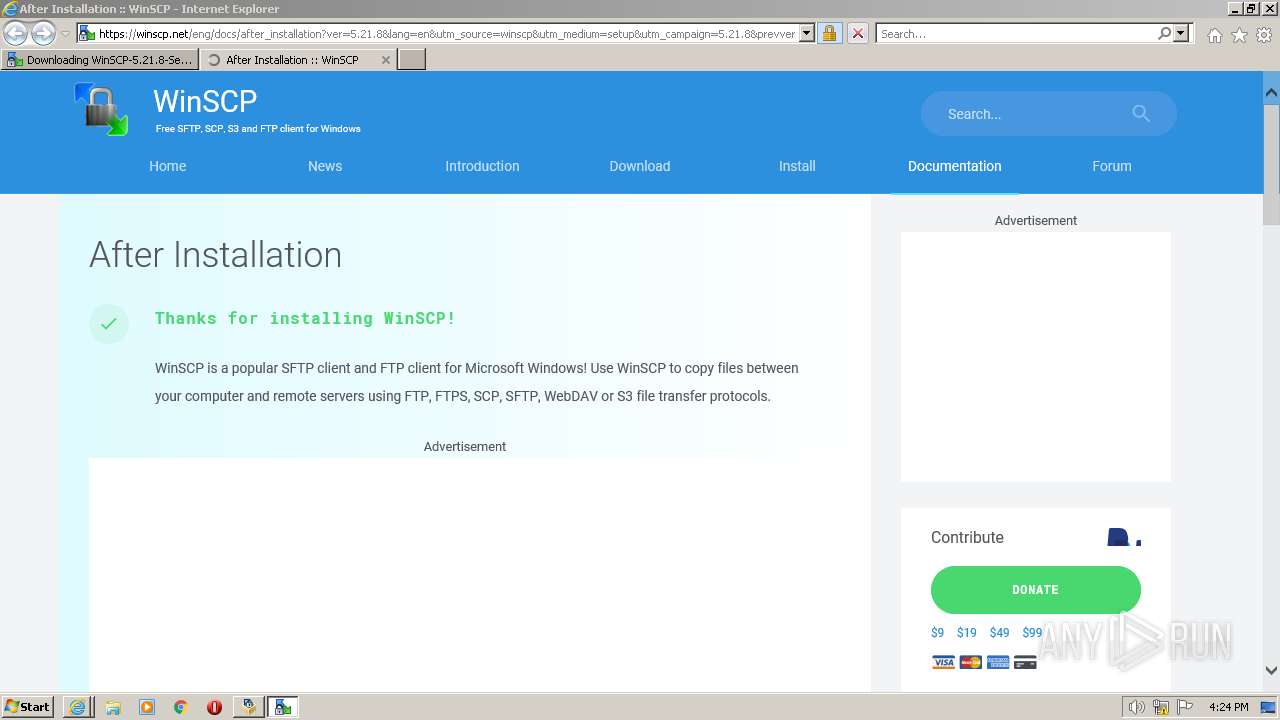Open the Windows Start button

pos(27,707)
